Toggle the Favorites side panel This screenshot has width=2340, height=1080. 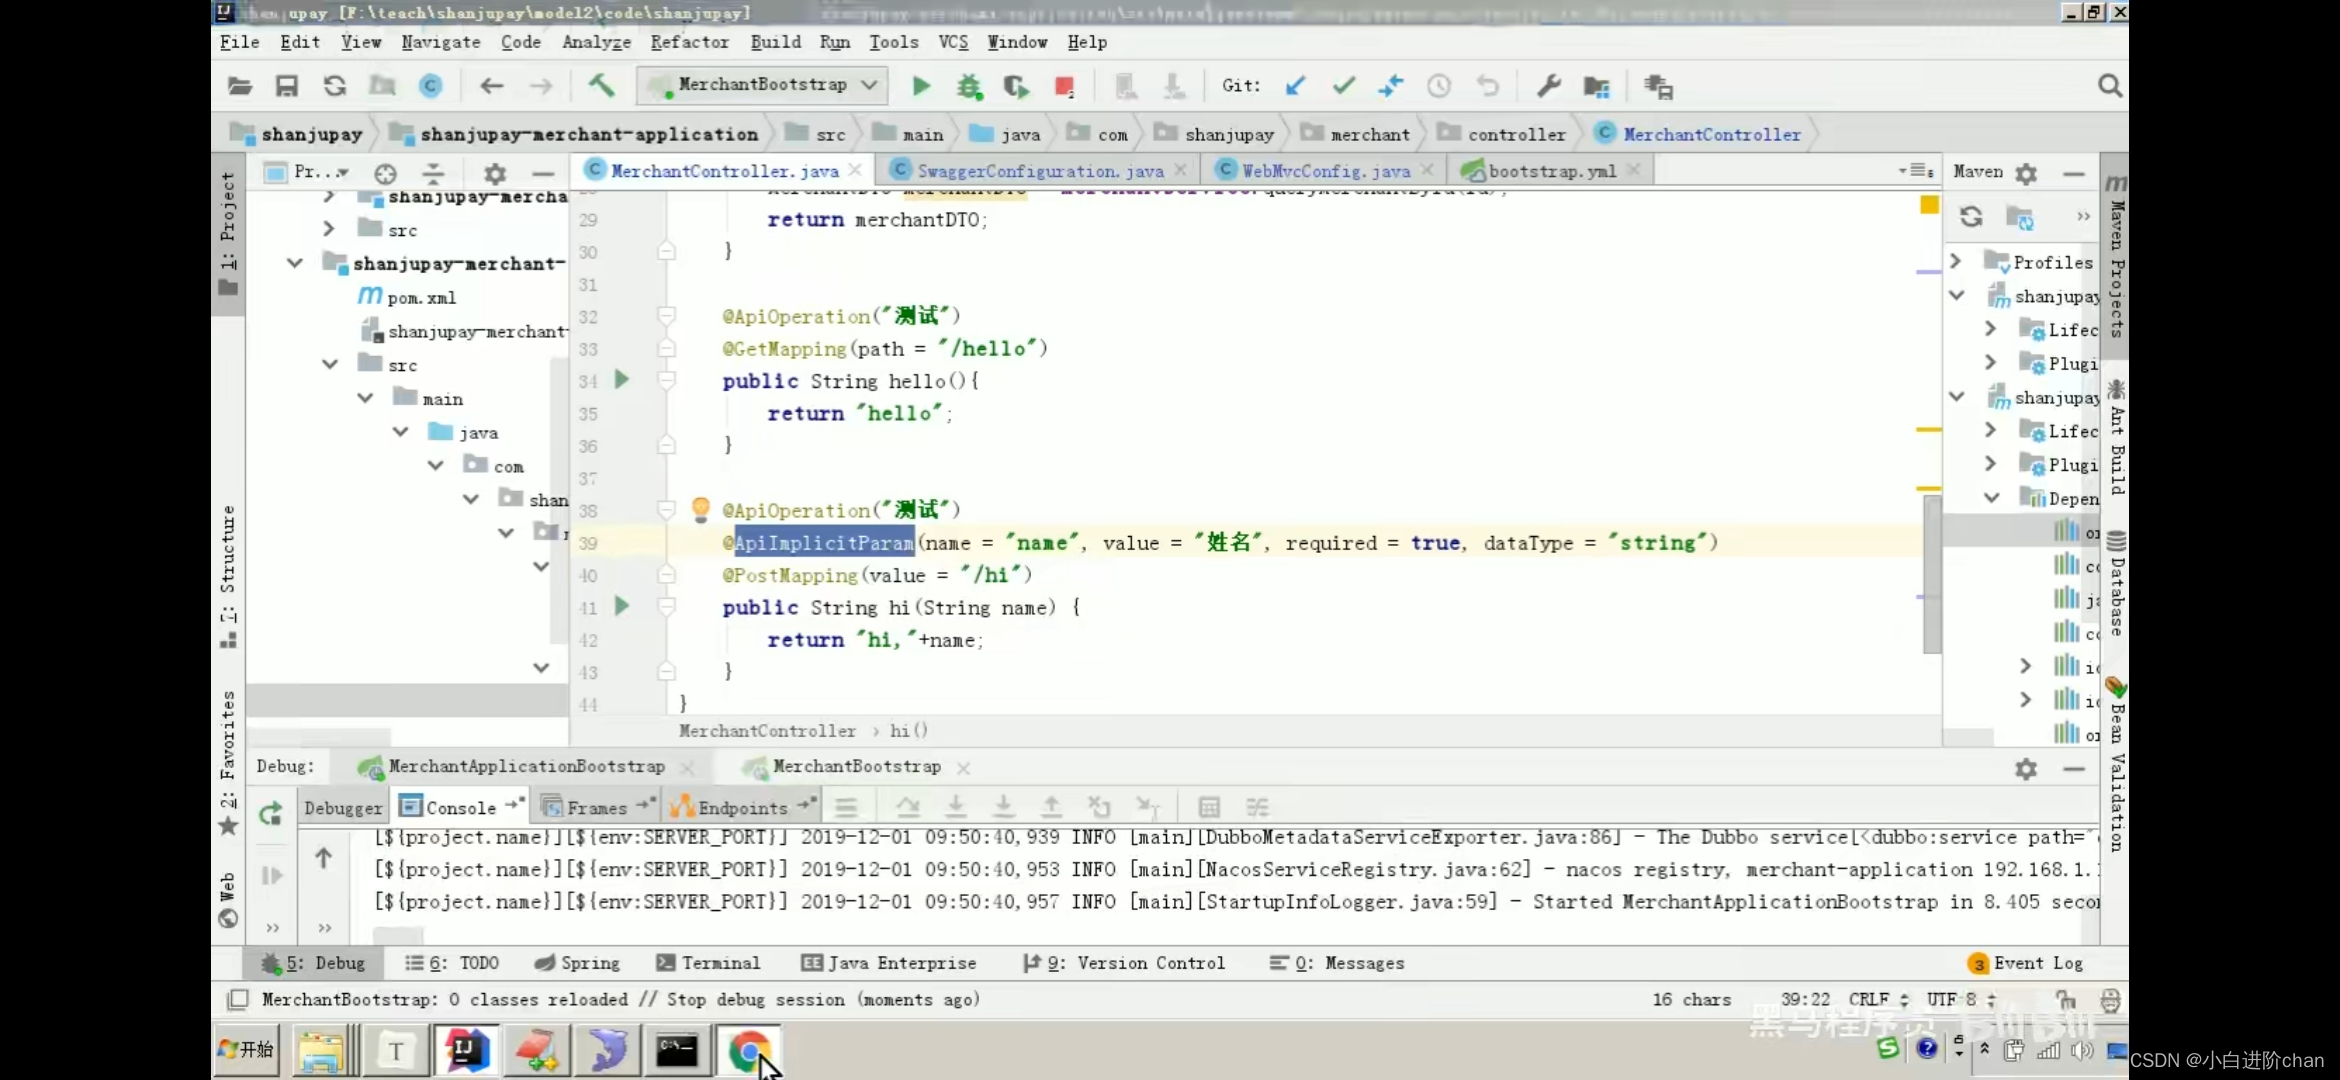[228, 762]
